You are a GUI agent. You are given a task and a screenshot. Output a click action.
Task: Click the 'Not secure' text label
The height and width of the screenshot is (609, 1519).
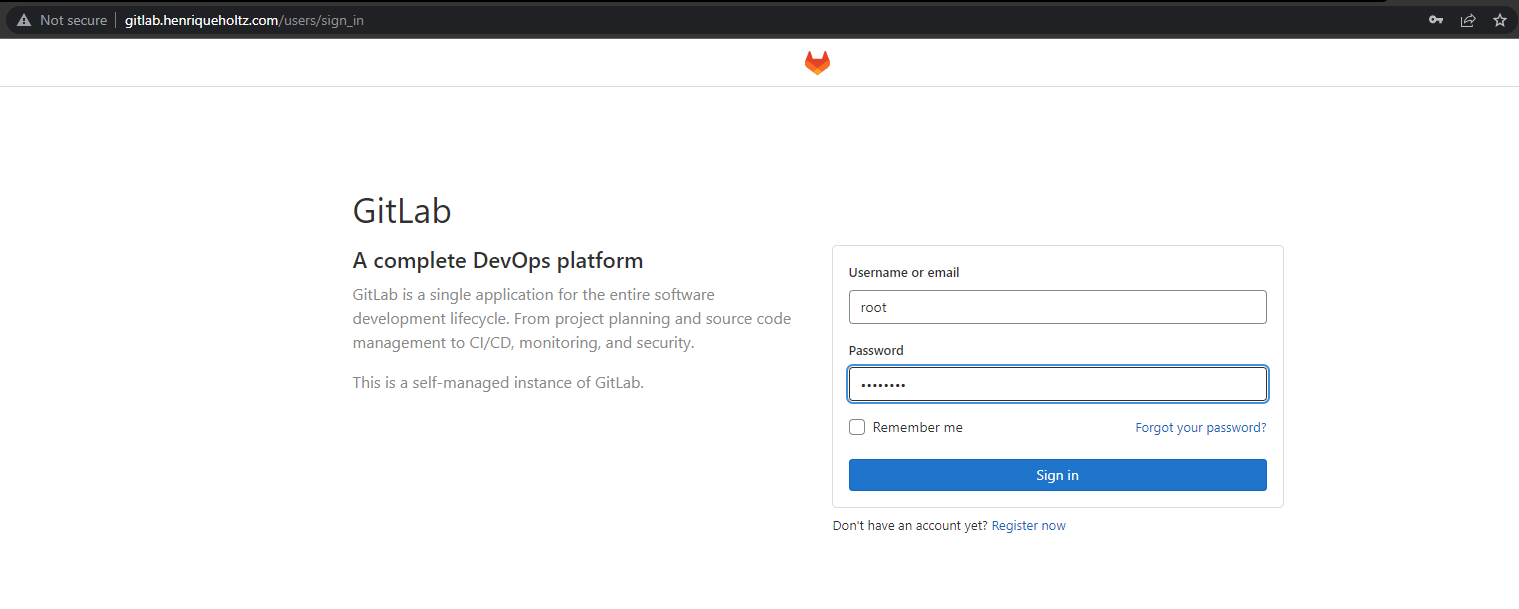pos(73,20)
